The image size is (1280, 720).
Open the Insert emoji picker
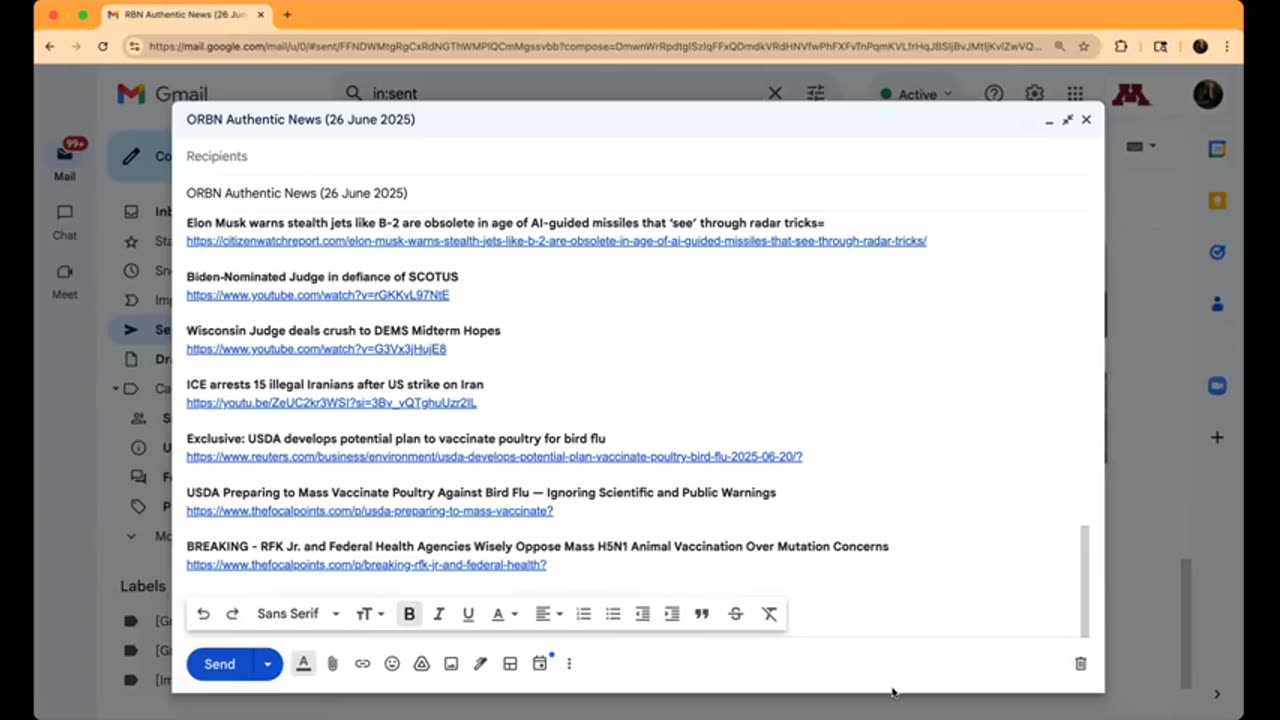[392, 664]
